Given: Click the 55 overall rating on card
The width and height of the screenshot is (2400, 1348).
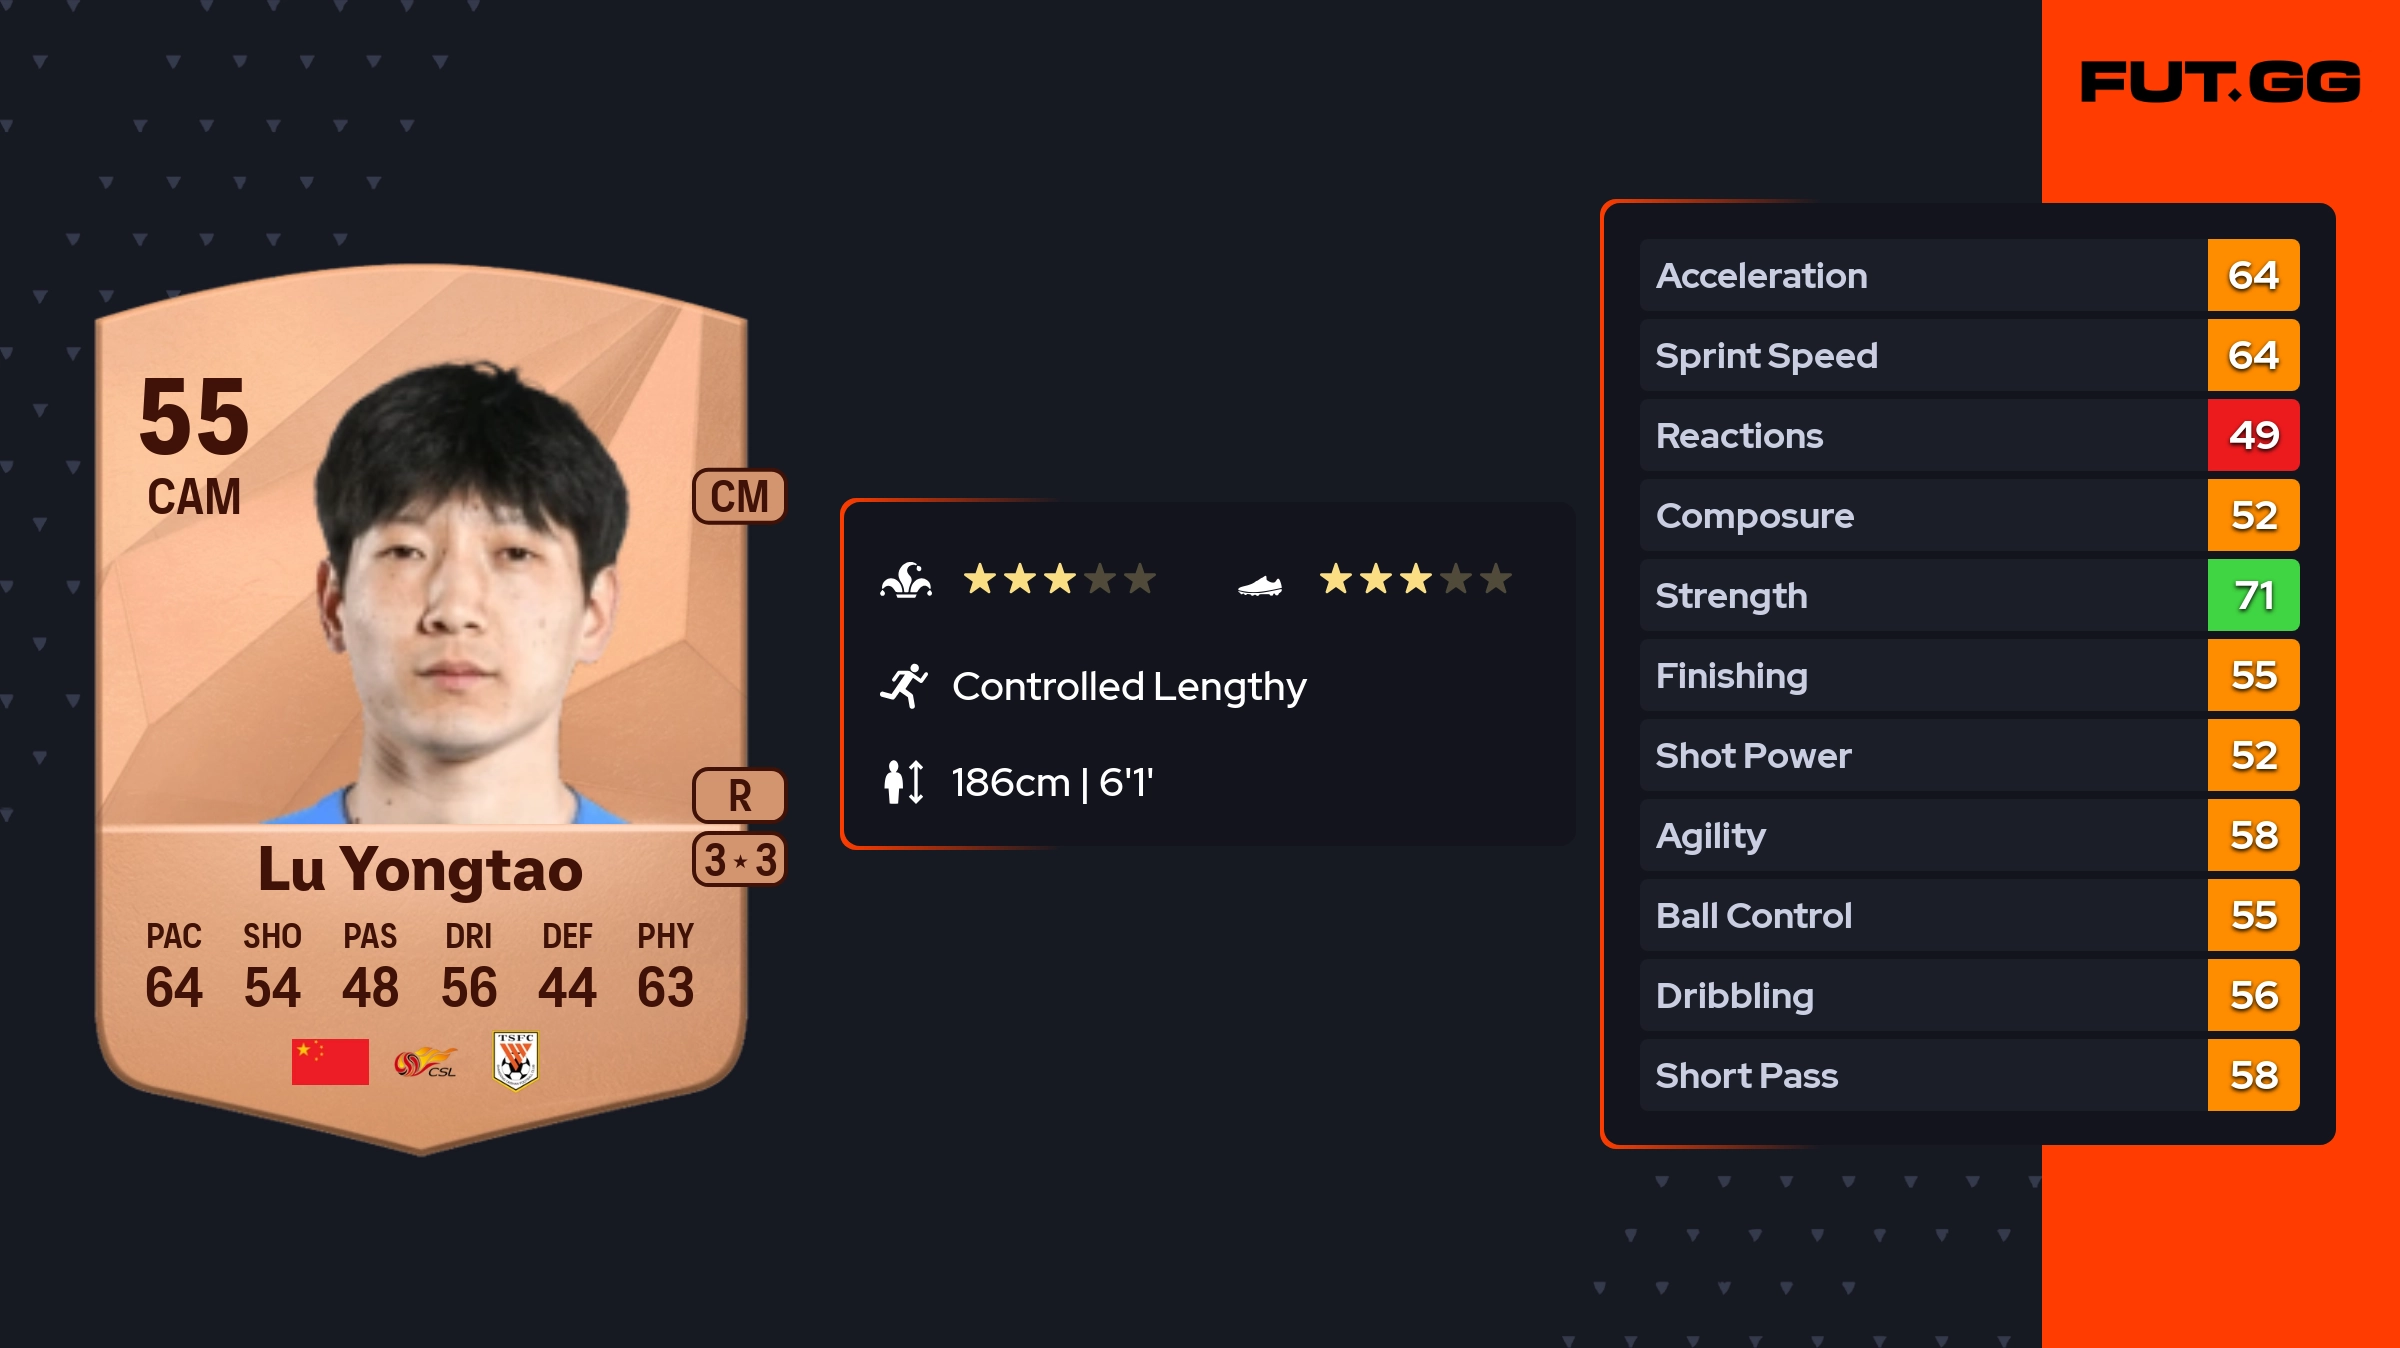Looking at the screenshot, I should point(194,416).
